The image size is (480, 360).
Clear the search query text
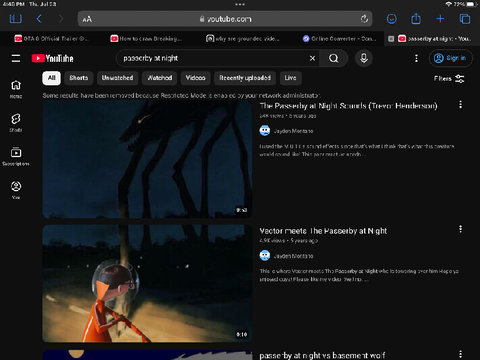click(x=312, y=58)
